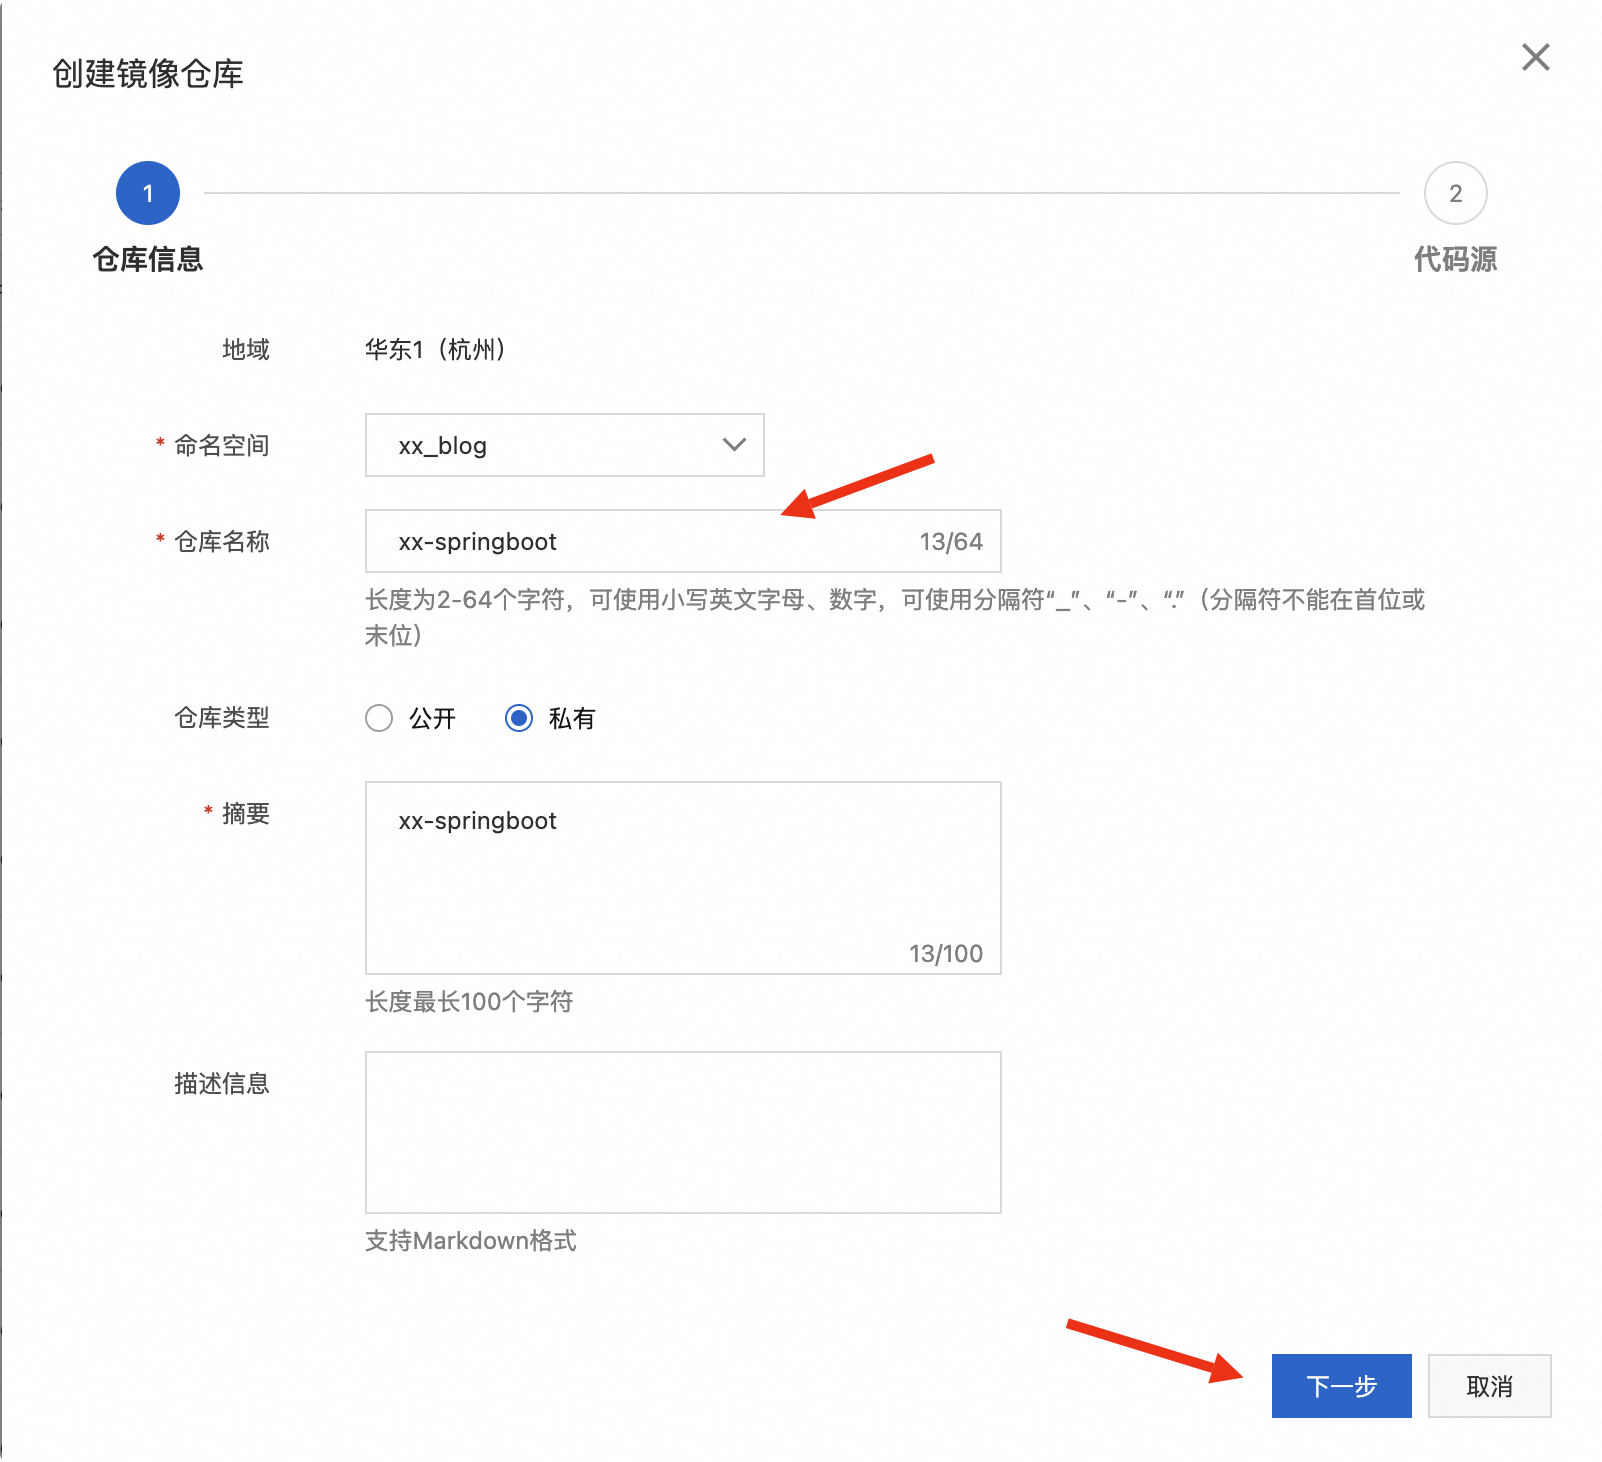
Task: Jump to the 代码源 step label
Action: click(1455, 260)
